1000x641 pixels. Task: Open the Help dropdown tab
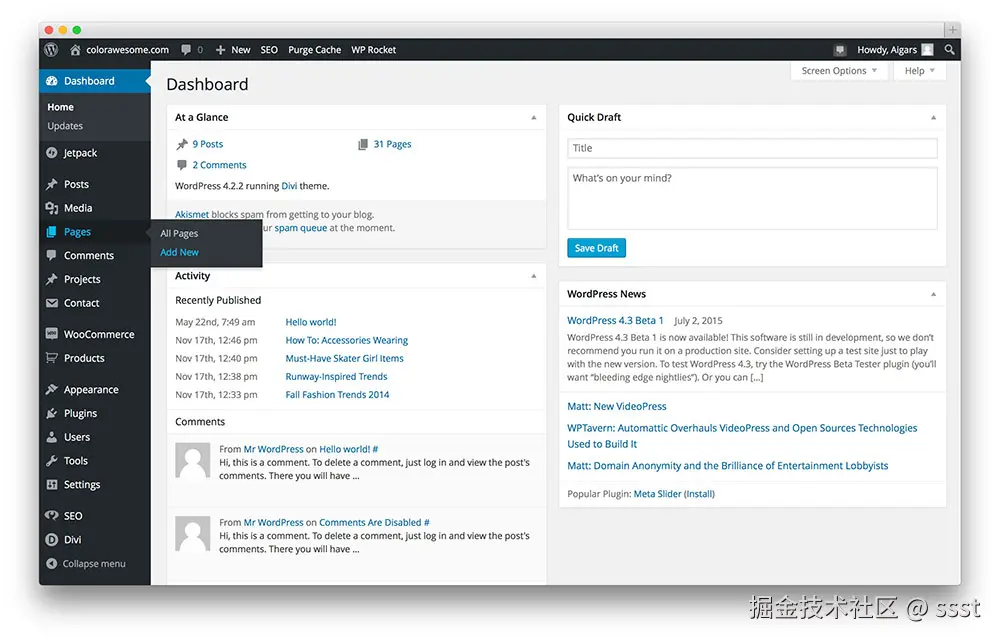coord(919,71)
